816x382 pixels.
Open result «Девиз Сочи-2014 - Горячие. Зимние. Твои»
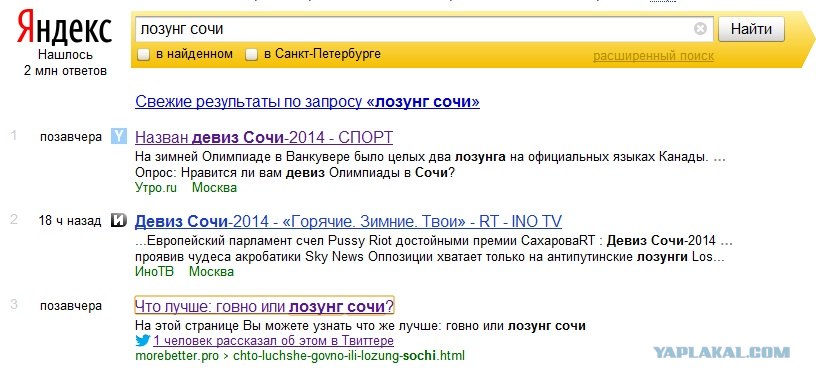pos(348,221)
